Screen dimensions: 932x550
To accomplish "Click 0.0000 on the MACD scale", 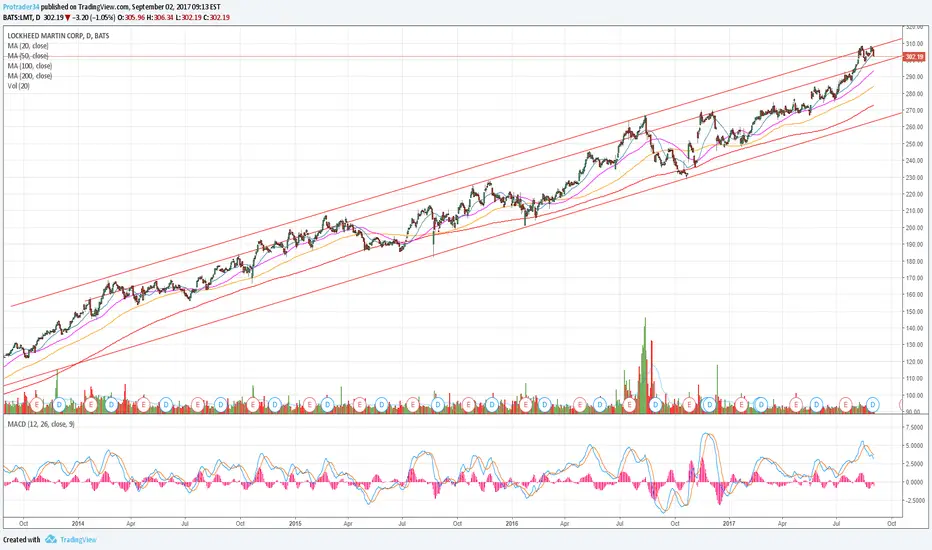I will pyautogui.click(x=915, y=482).
